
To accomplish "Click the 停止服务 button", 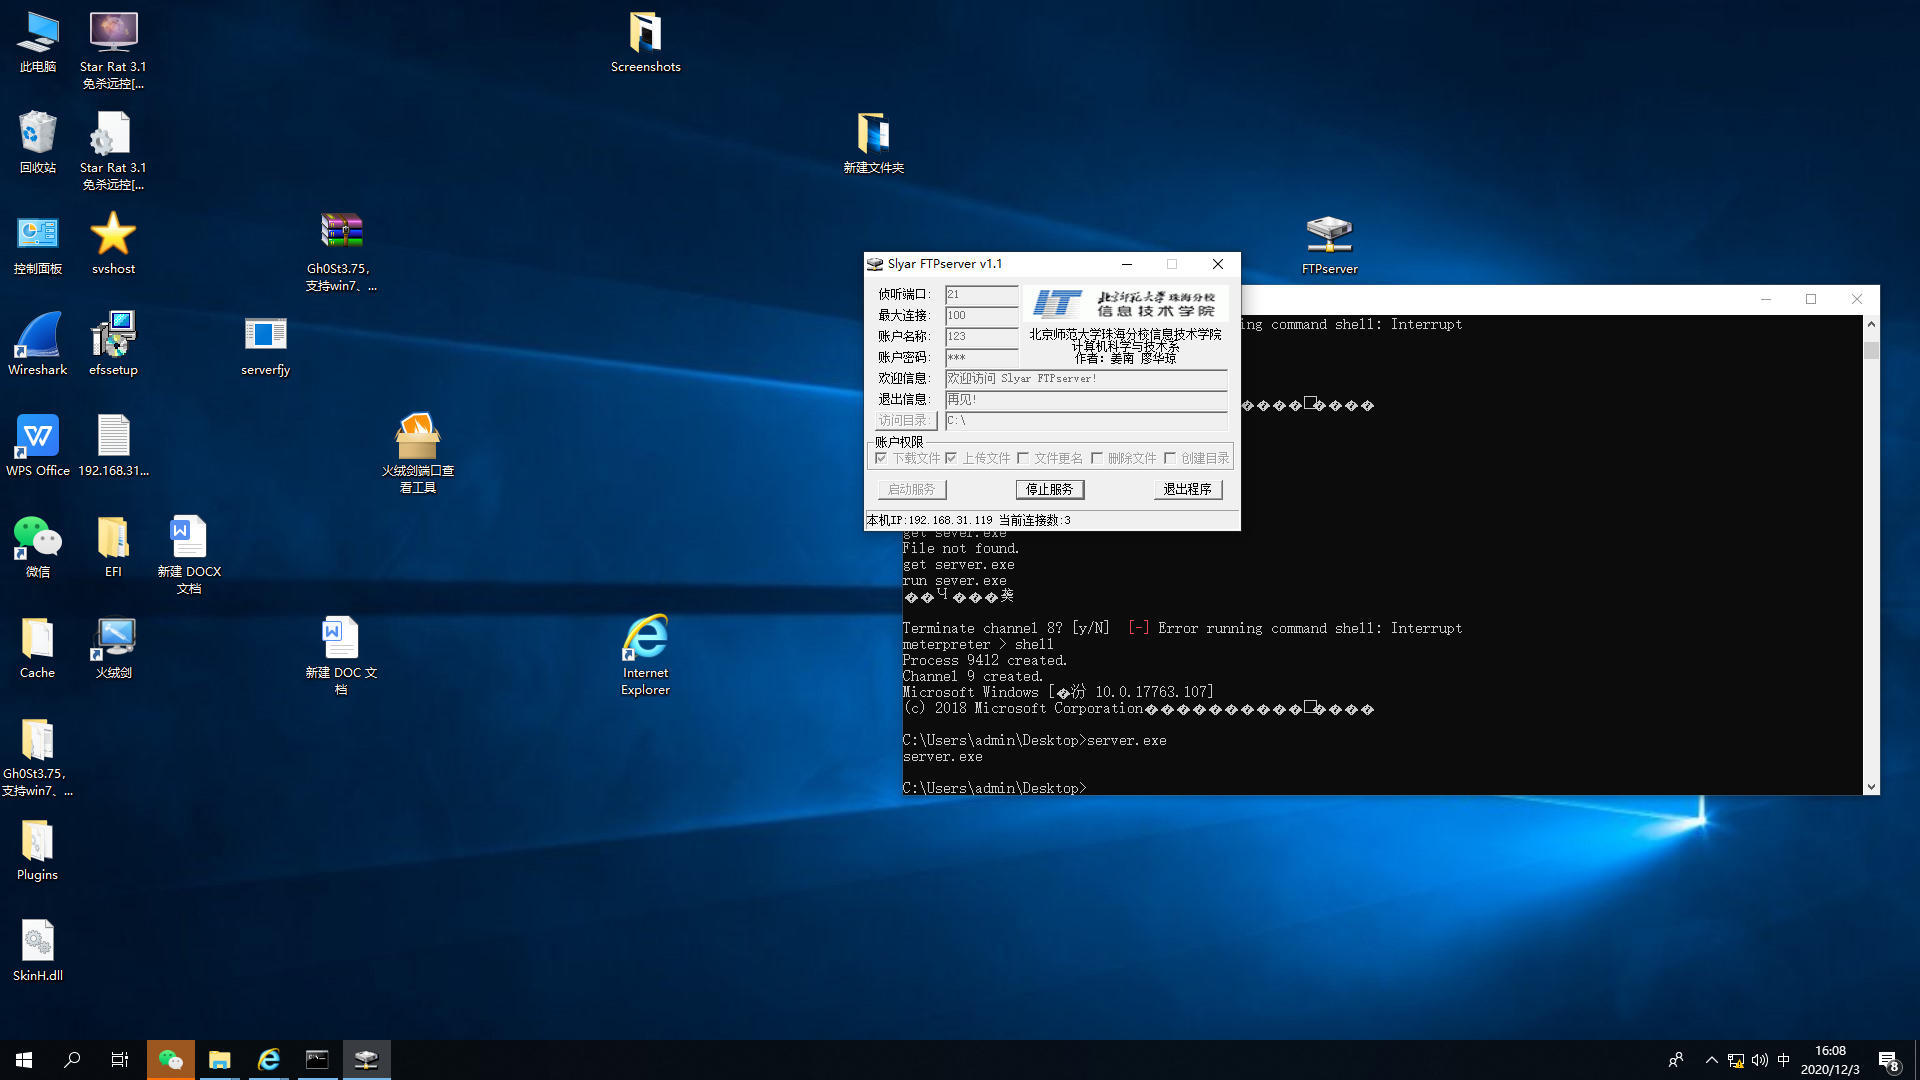I will (x=1049, y=489).
